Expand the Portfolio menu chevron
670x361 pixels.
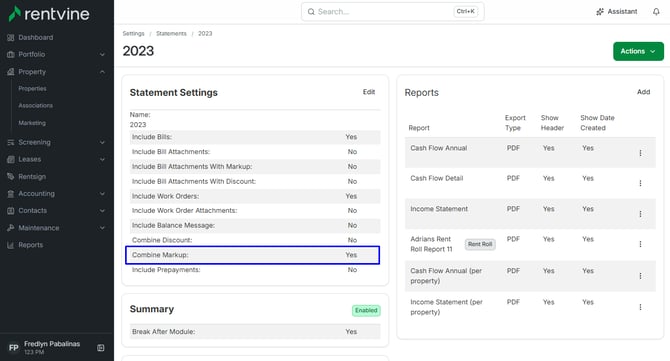[x=102, y=55]
